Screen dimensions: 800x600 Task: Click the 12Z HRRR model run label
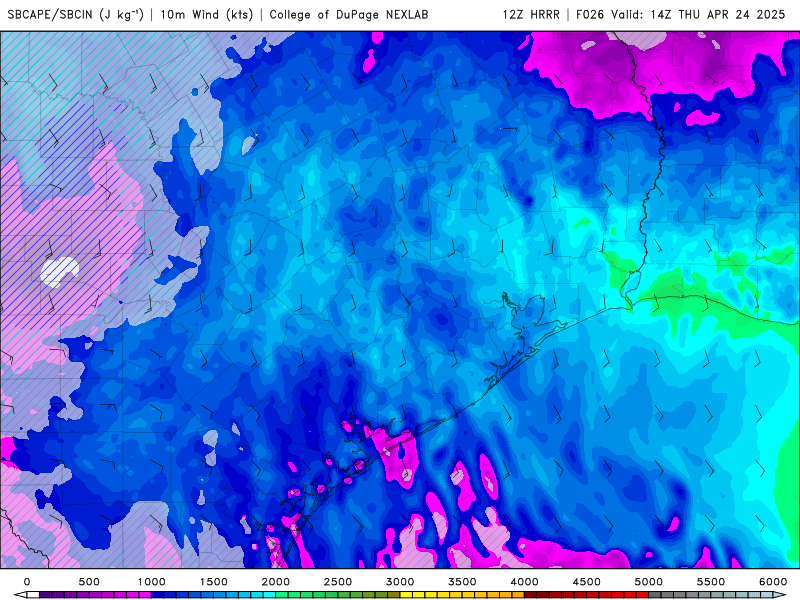click(x=531, y=14)
